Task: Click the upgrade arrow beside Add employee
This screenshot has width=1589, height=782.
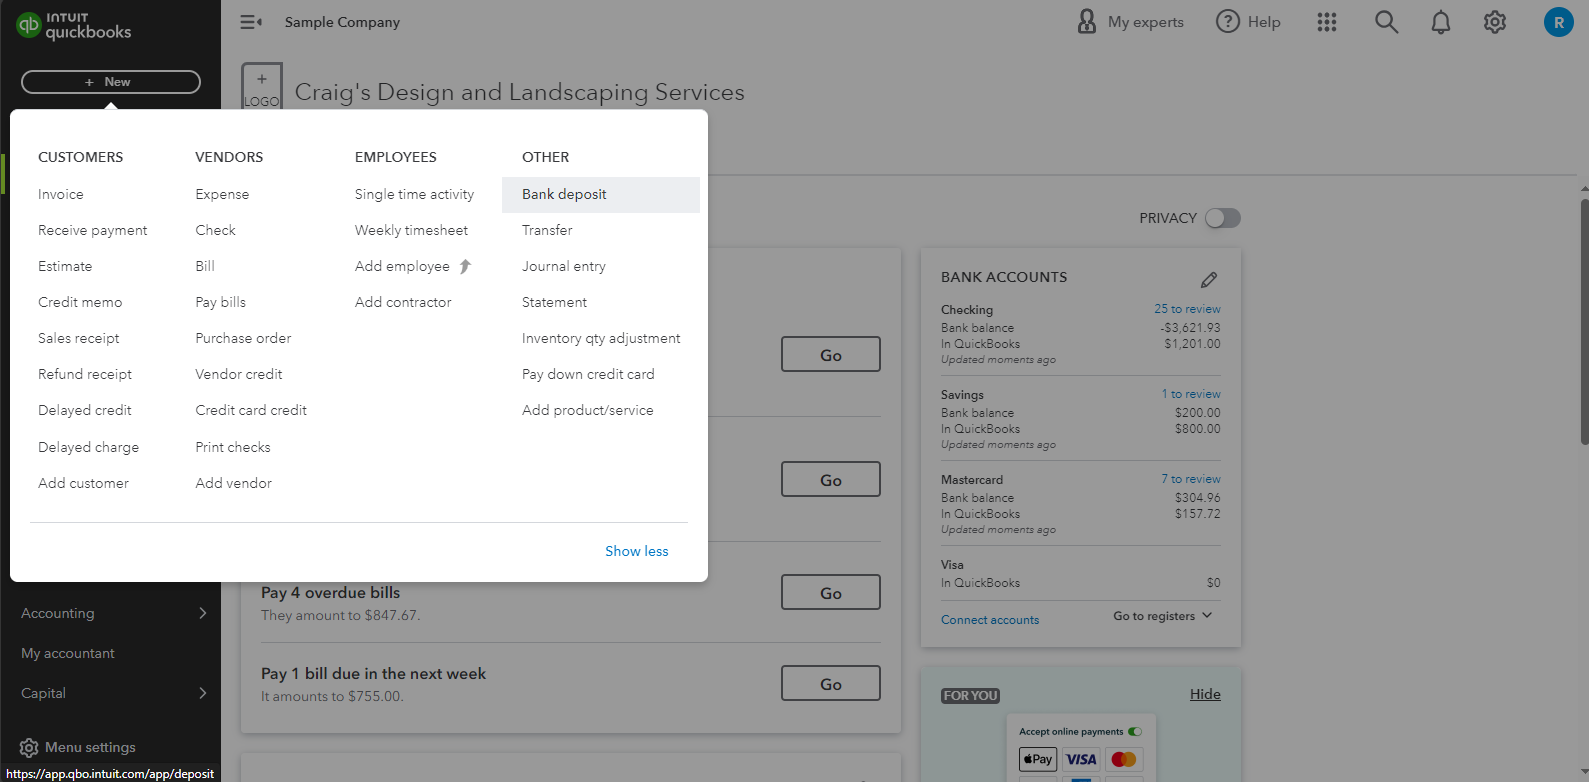Action: 465,266
